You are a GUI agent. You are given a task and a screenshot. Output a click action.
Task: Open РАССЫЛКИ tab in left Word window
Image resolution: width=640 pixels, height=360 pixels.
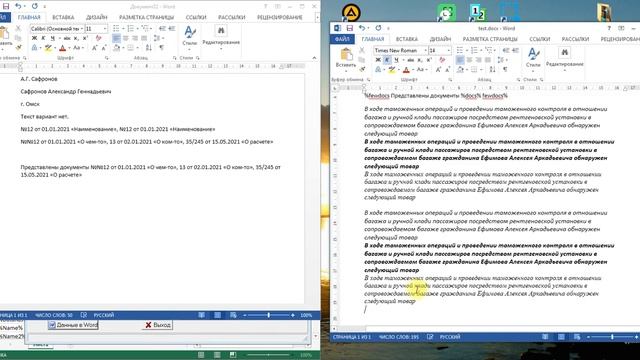tap(231, 17)
